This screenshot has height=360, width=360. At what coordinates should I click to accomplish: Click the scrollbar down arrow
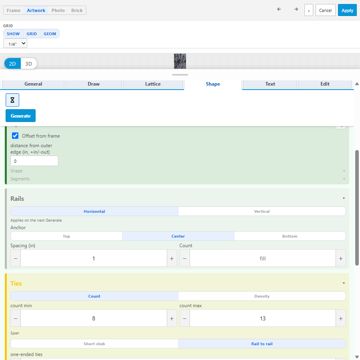(x=357, y=357)
